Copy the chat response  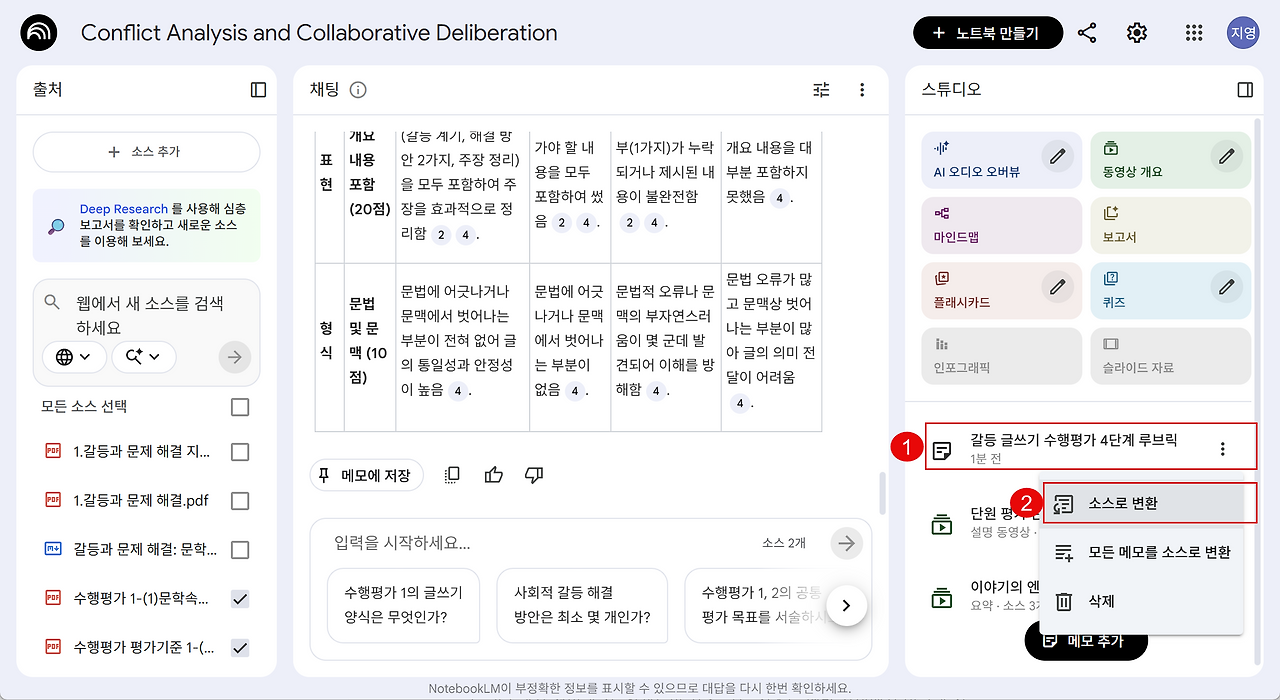tap(452, 475)
